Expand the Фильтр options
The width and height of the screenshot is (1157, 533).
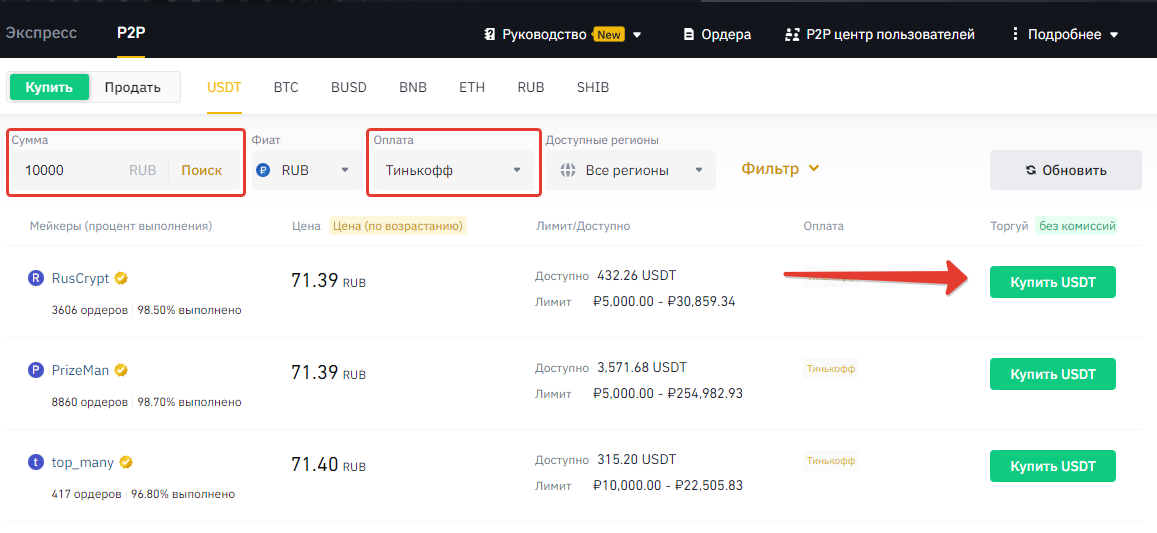780,169
